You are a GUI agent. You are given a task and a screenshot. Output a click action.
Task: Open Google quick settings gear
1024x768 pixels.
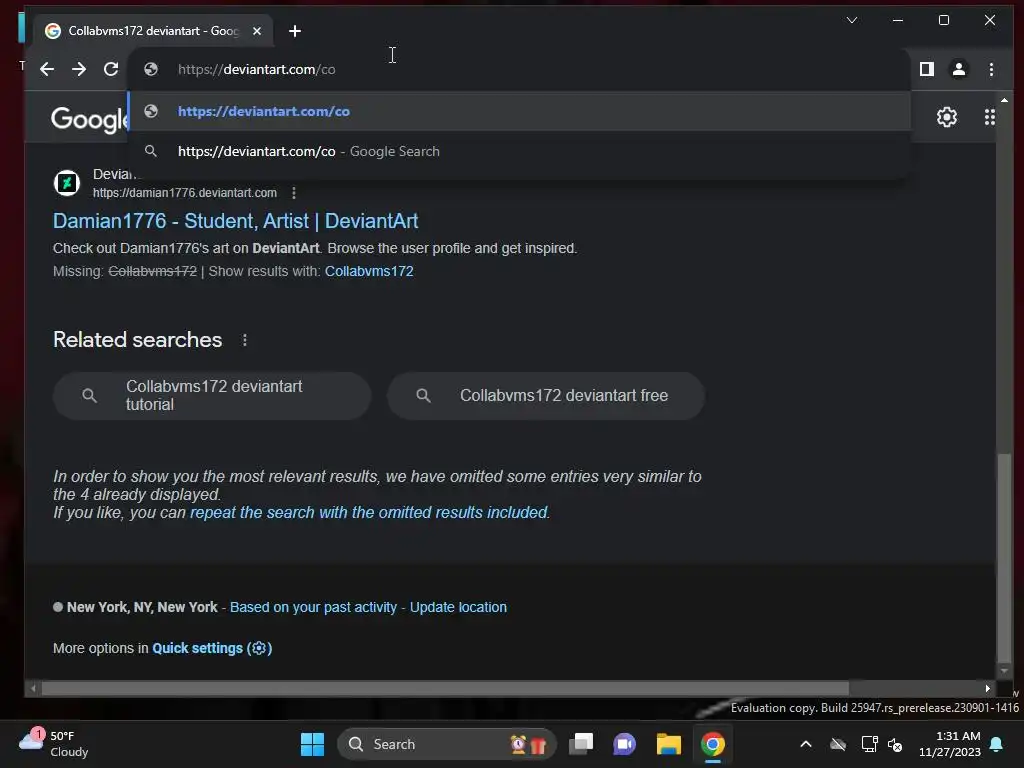(x=947, y=118)
